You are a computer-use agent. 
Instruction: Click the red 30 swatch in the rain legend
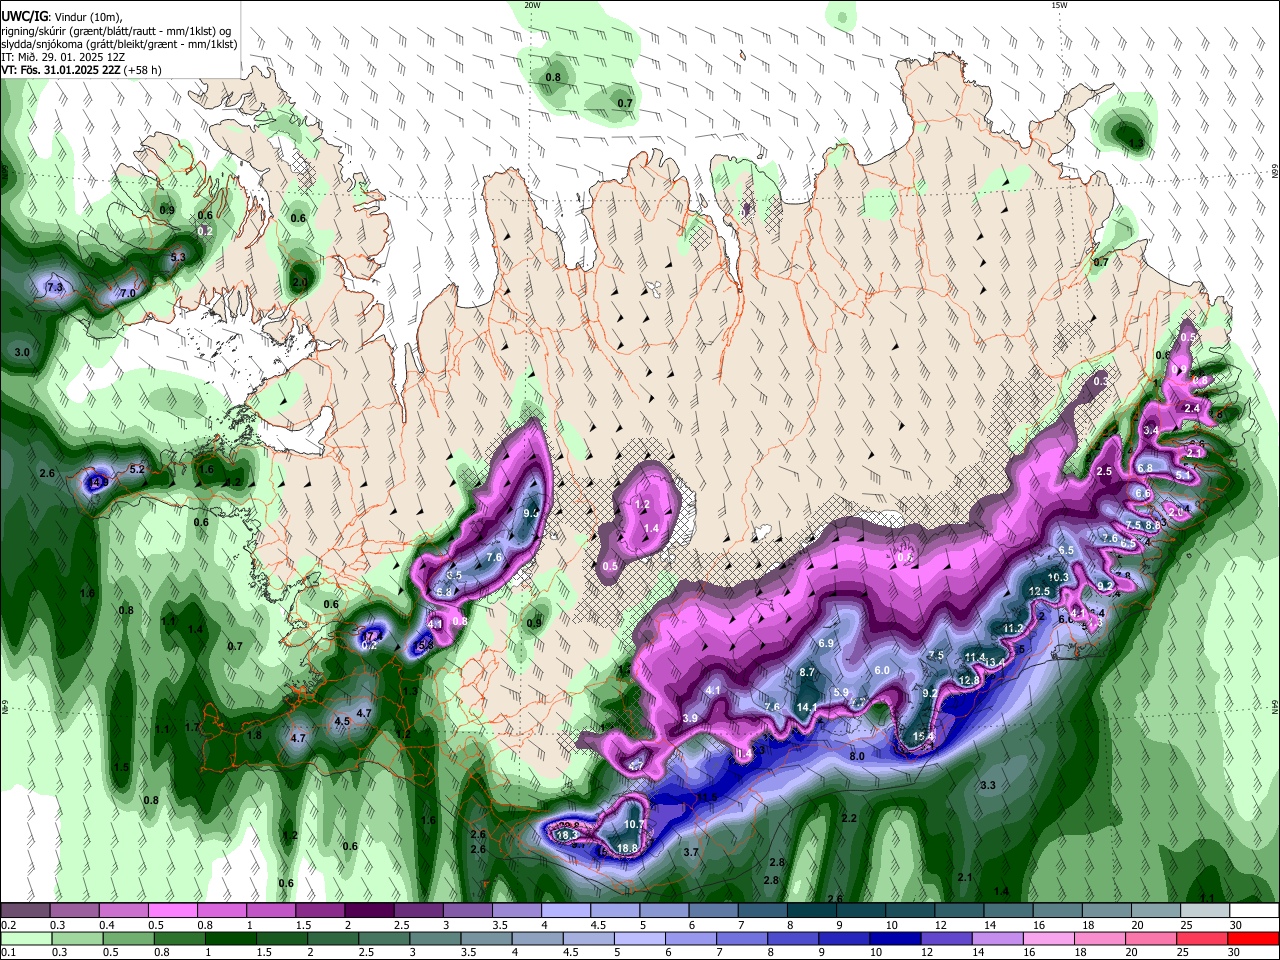click(x=1253, y=938)
